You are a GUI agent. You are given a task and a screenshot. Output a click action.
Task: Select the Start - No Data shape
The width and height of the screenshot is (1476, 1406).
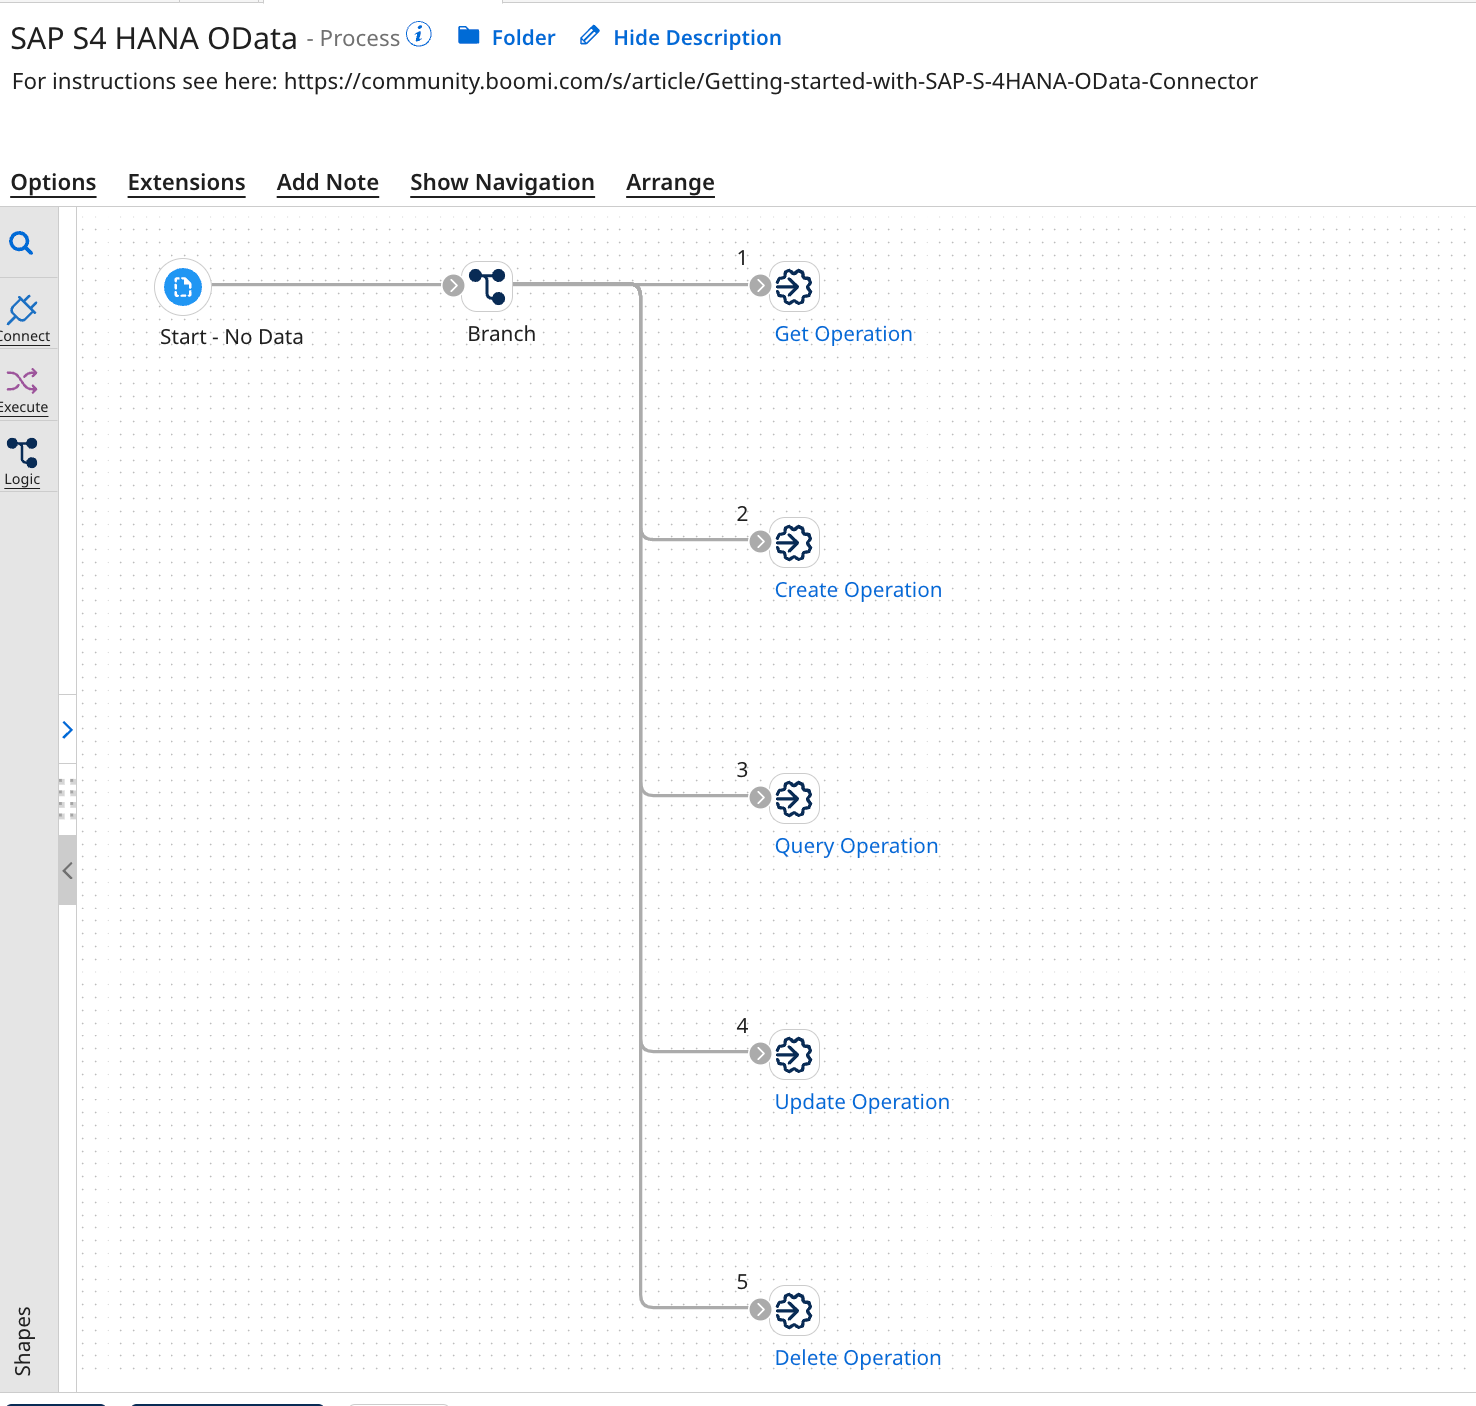coord(182,287)
